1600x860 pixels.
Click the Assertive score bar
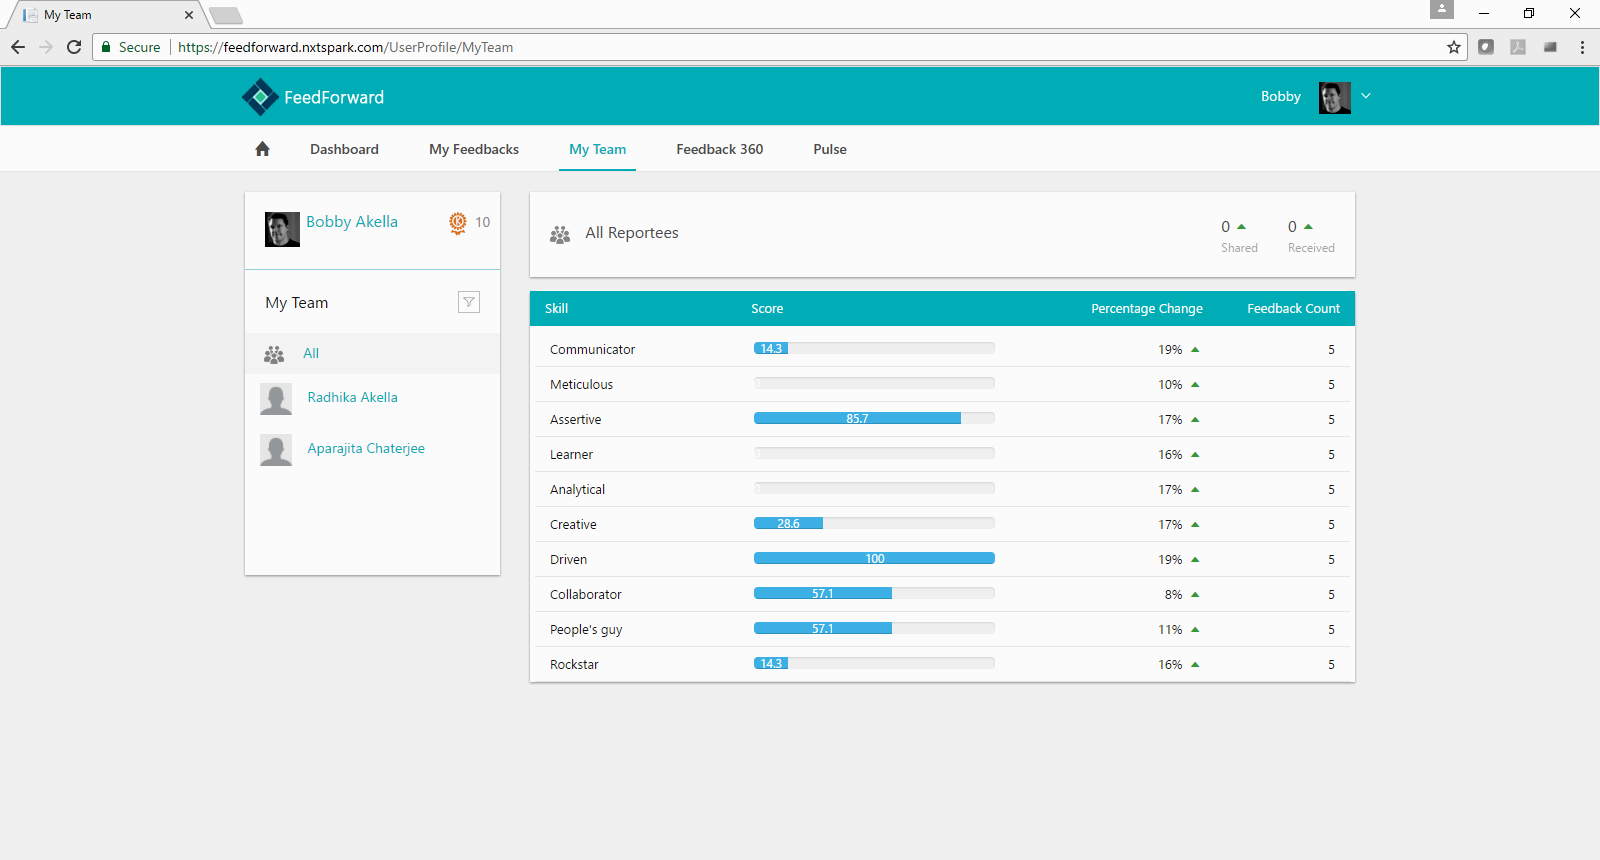874,418
